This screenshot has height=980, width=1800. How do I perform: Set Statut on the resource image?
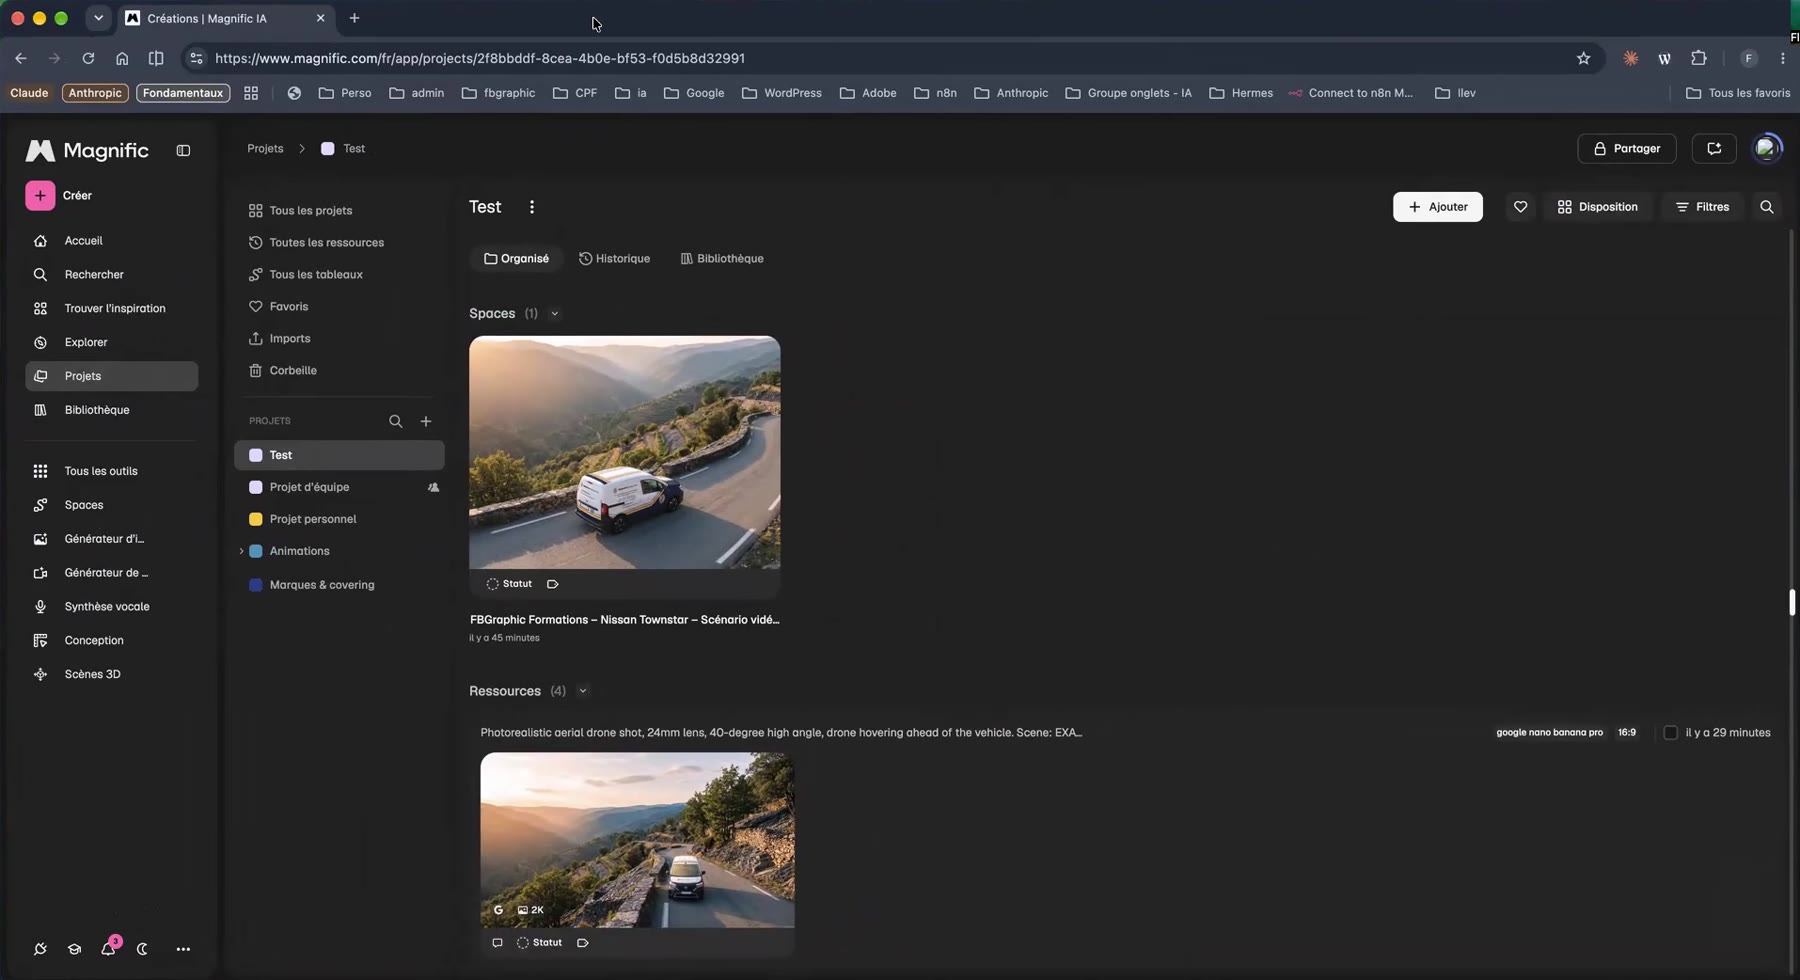(540, 943)
